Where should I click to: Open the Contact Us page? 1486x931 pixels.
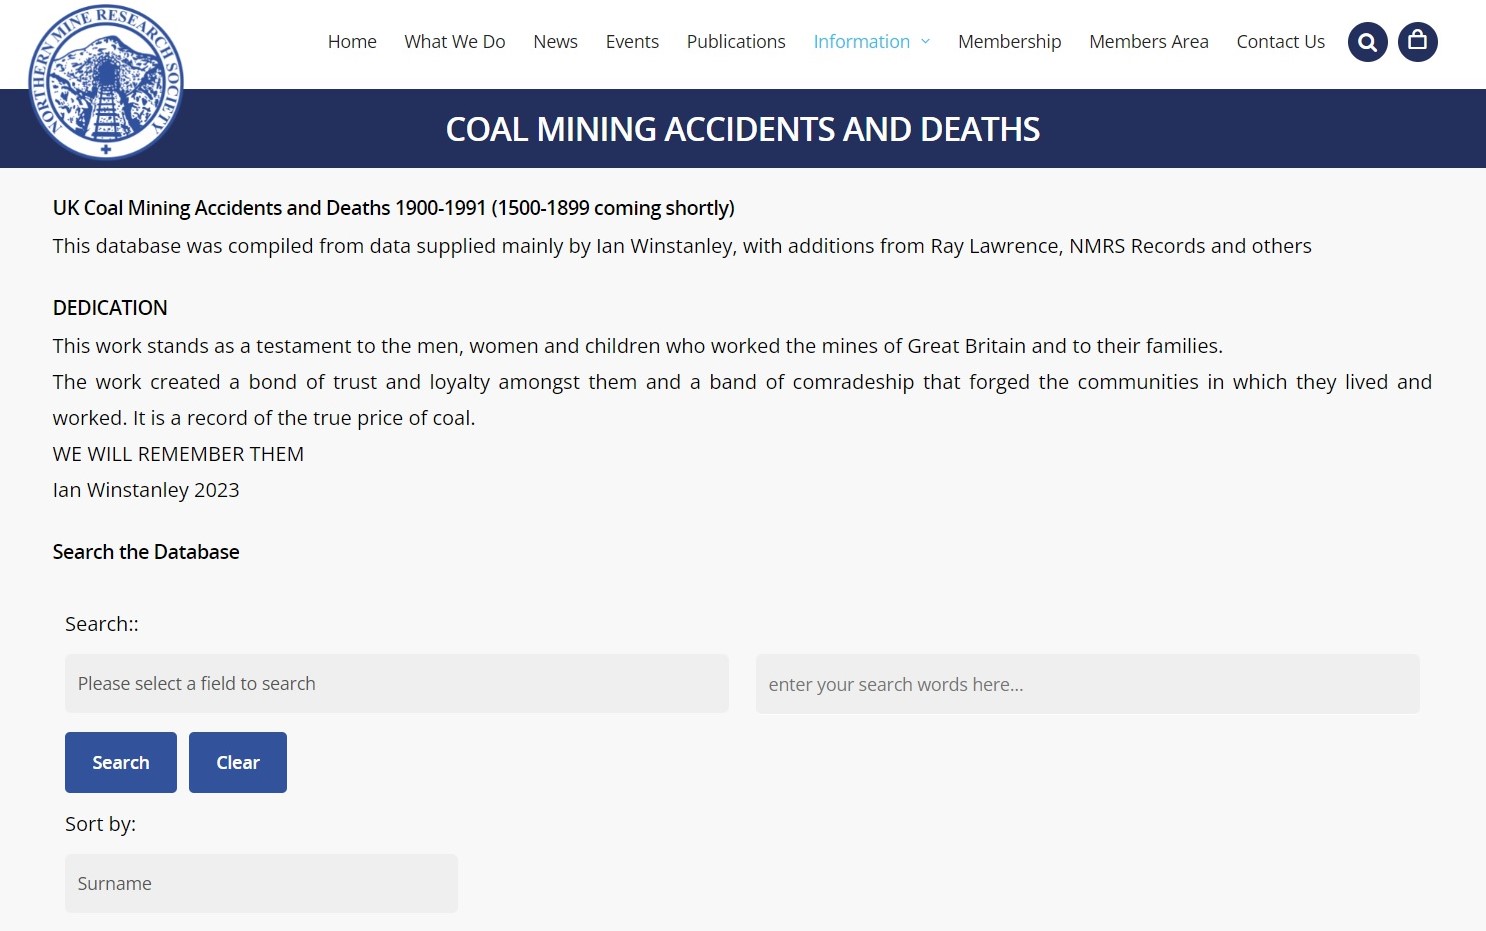[1280, 42]
